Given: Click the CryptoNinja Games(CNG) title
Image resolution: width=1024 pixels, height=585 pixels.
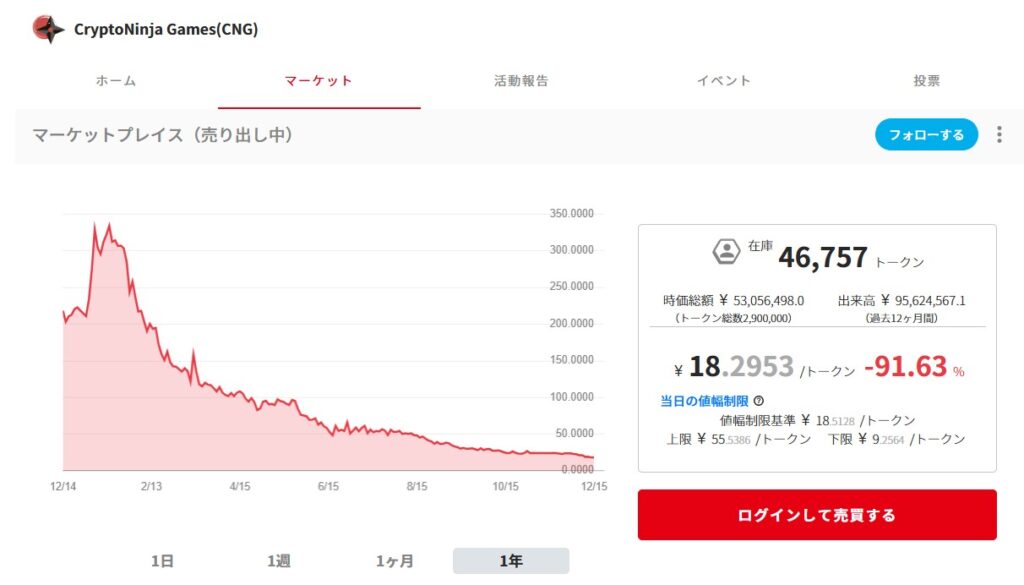Looking at the screenshot, I should 166,29.
